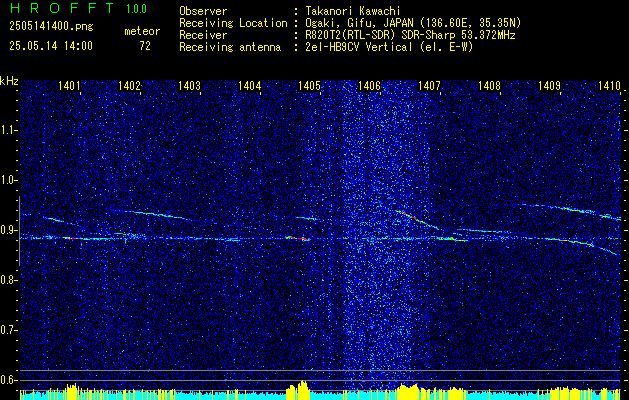Image resolution: width=629 pixels, height=400 pixels.
Task: Click the 1405 time marker
Action: [310, 85]
